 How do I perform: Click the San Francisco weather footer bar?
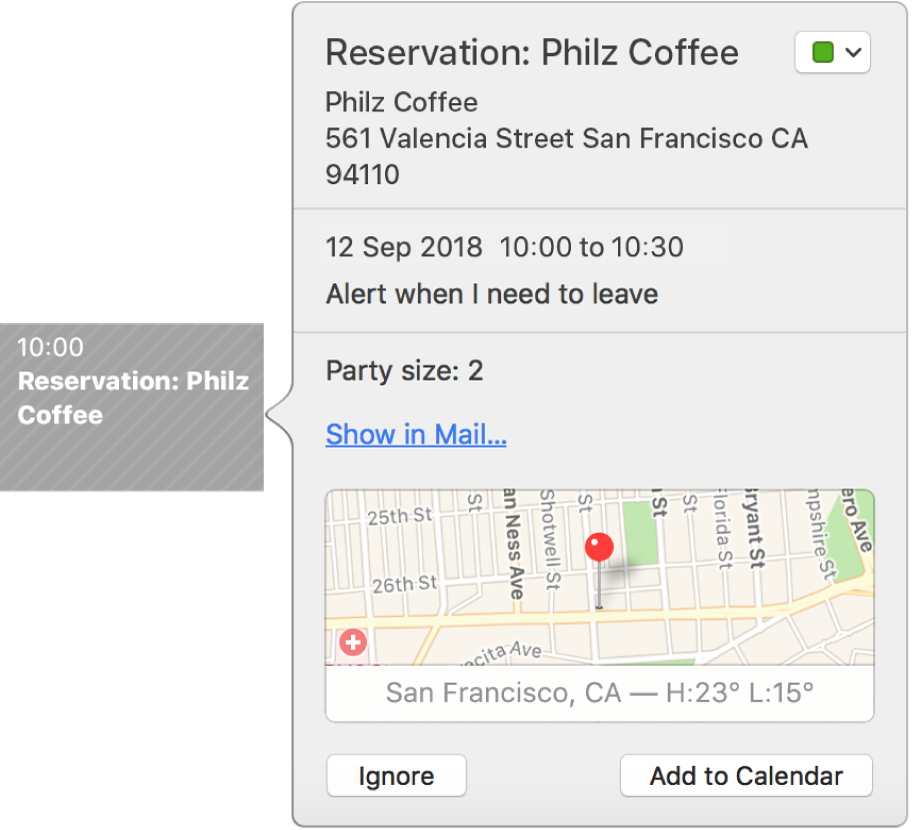point(599,692)
